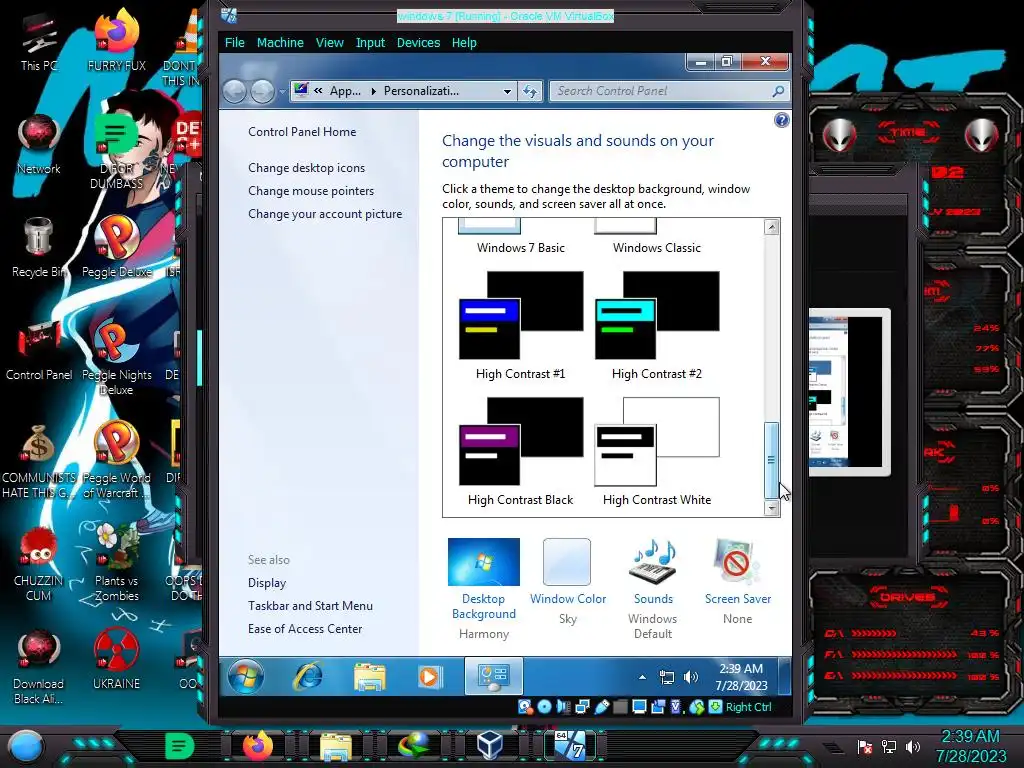
Task: Open the View menu
Action: coord(329,42)
